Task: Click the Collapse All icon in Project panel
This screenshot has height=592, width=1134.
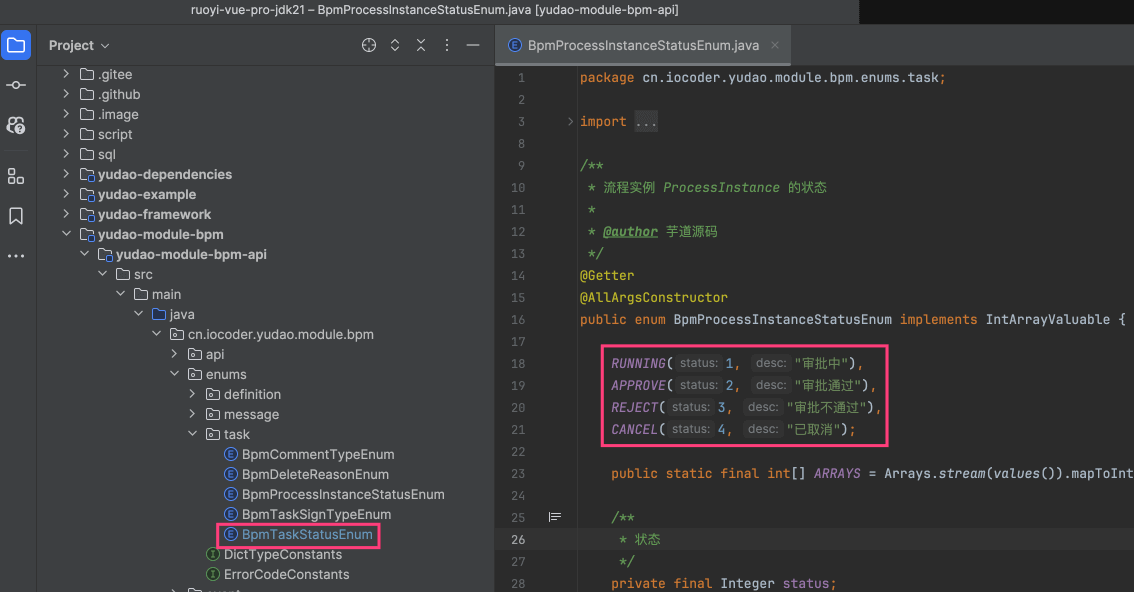Action: (x=421, y=45)
